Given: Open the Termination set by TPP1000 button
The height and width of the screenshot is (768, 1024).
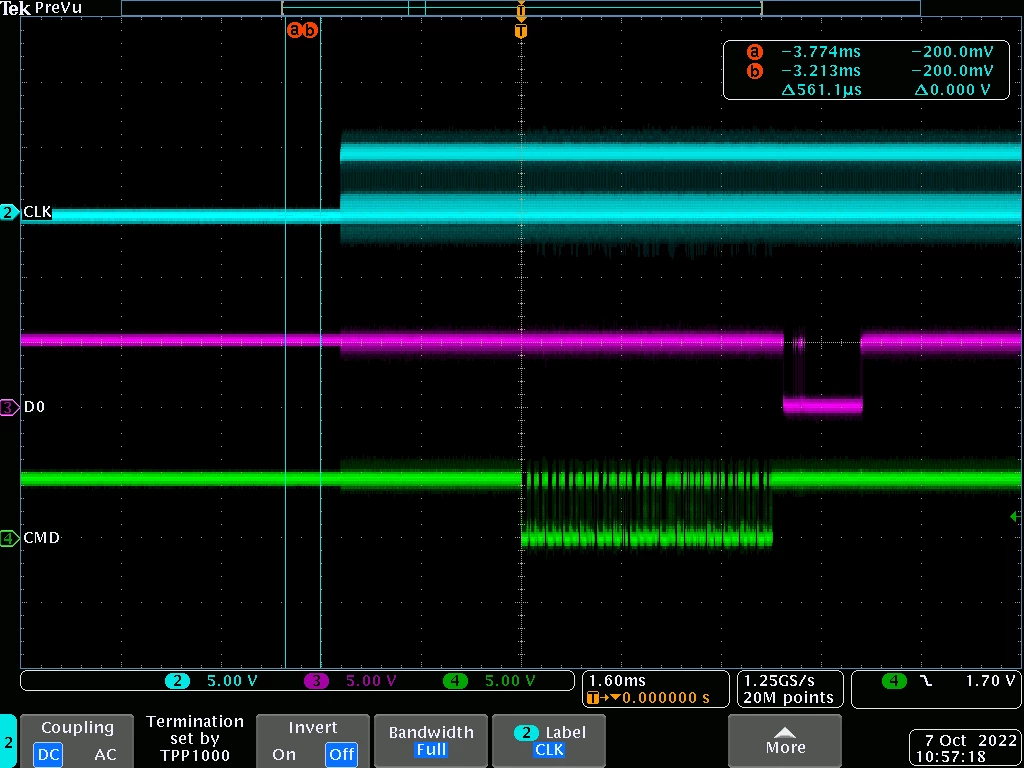Looking at the screenshot, I should click(x=195, y=739).
